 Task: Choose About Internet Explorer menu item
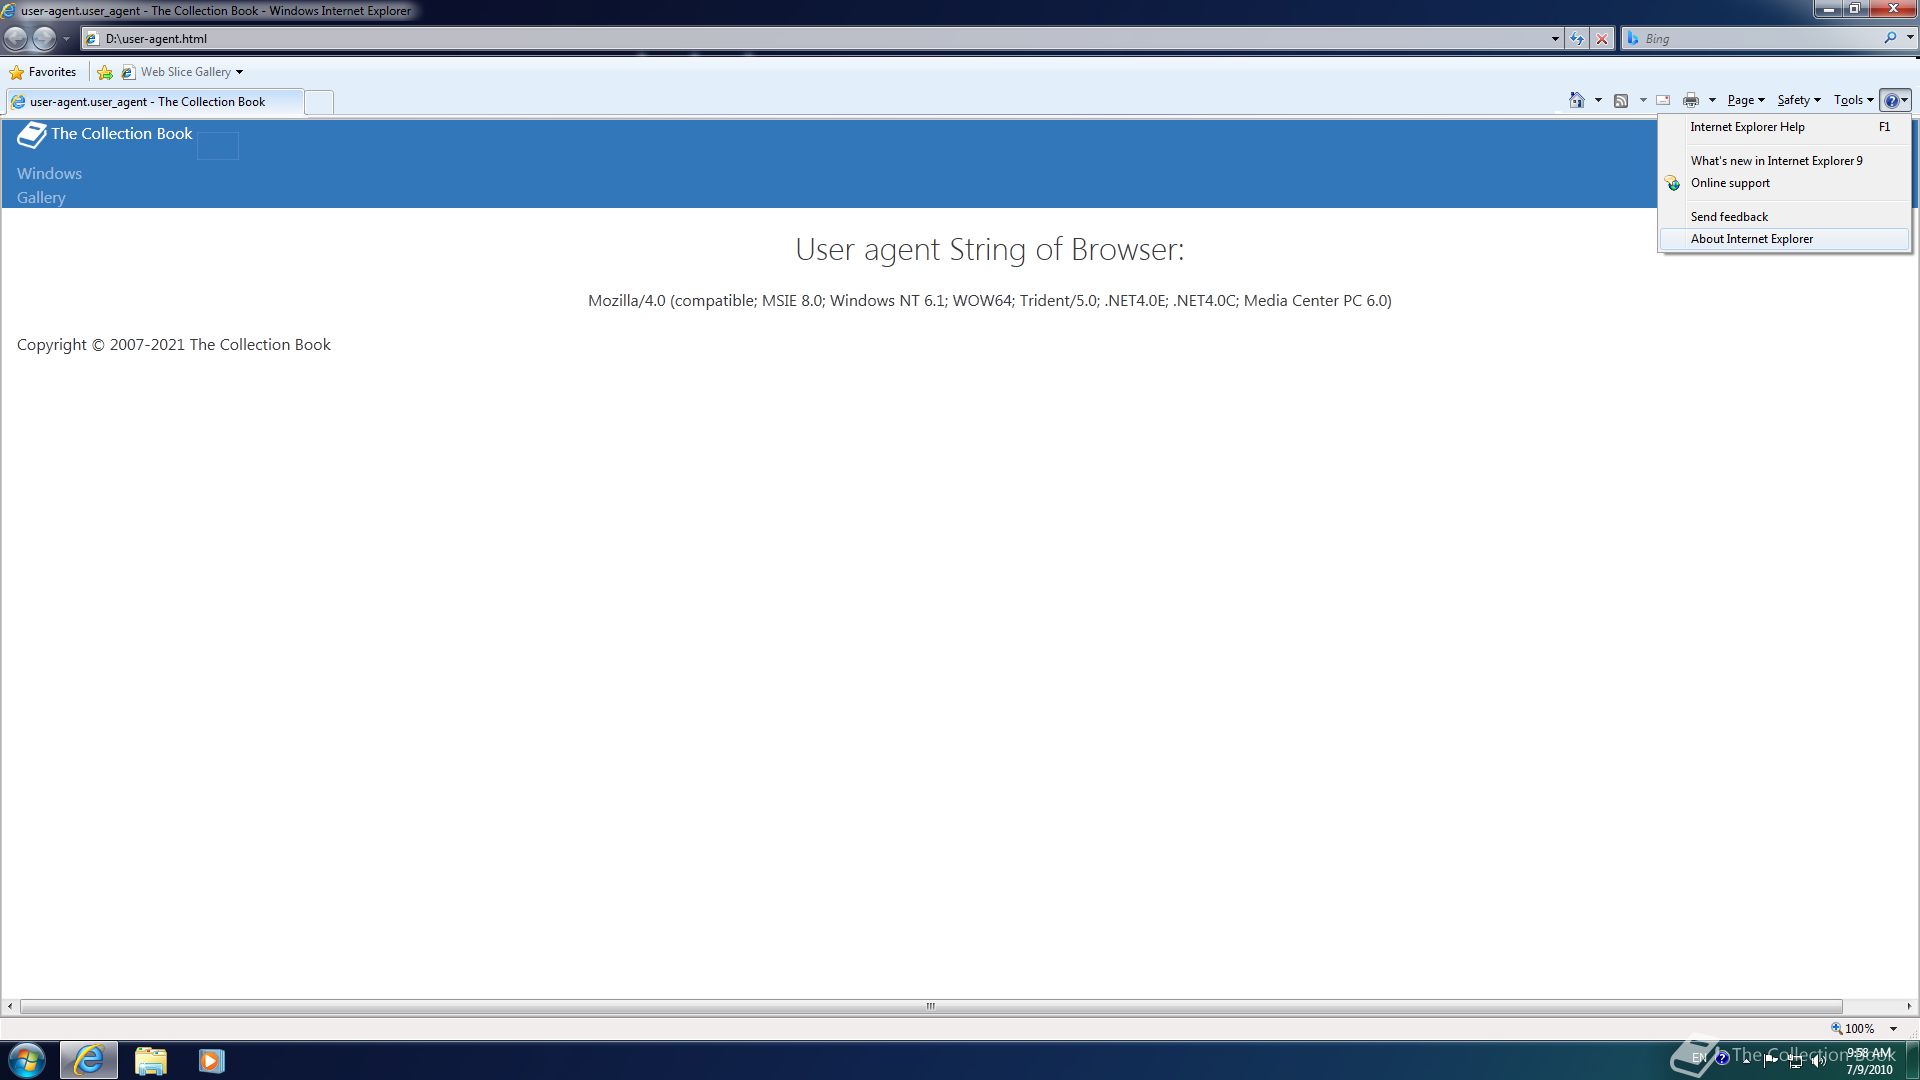[1785, 239]
